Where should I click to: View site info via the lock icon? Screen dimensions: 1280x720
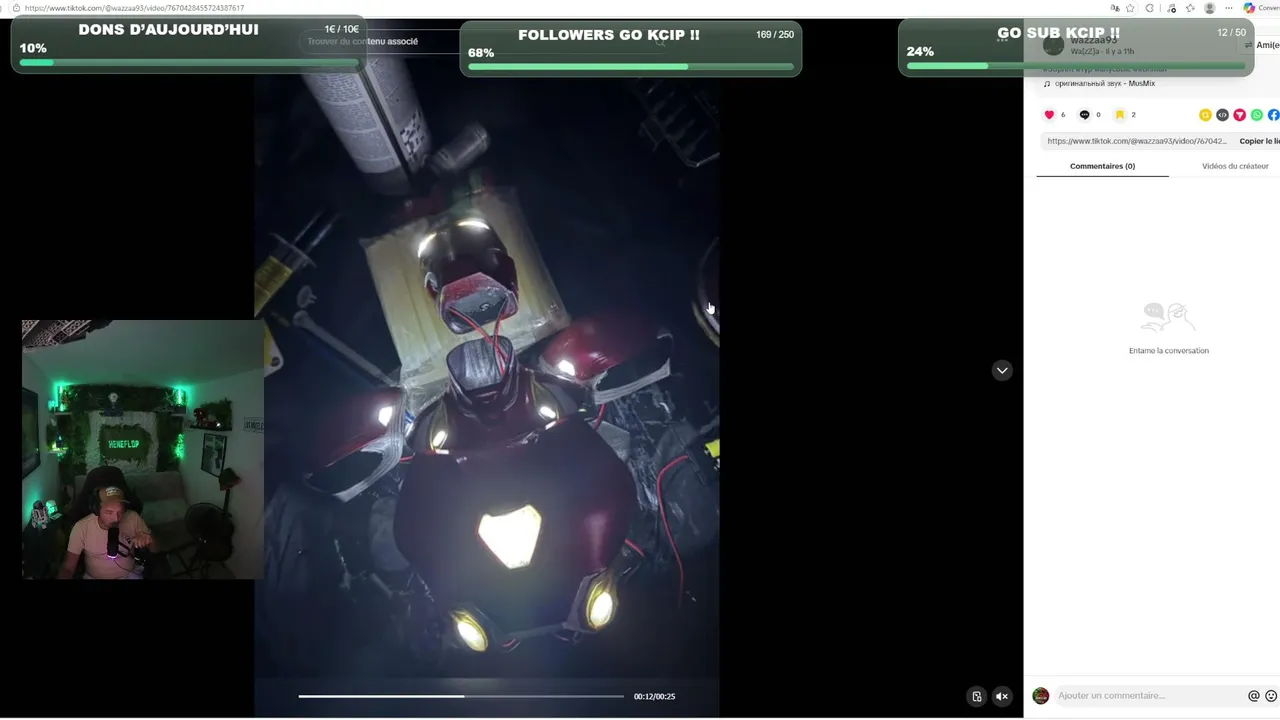coord(15,8)
